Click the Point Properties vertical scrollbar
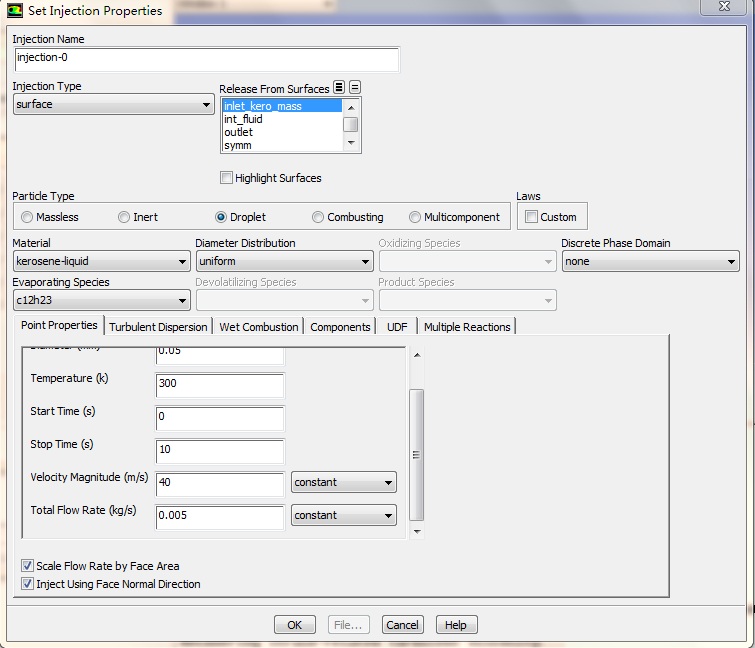This screenshot has width=755, height=648. point(417,455)
